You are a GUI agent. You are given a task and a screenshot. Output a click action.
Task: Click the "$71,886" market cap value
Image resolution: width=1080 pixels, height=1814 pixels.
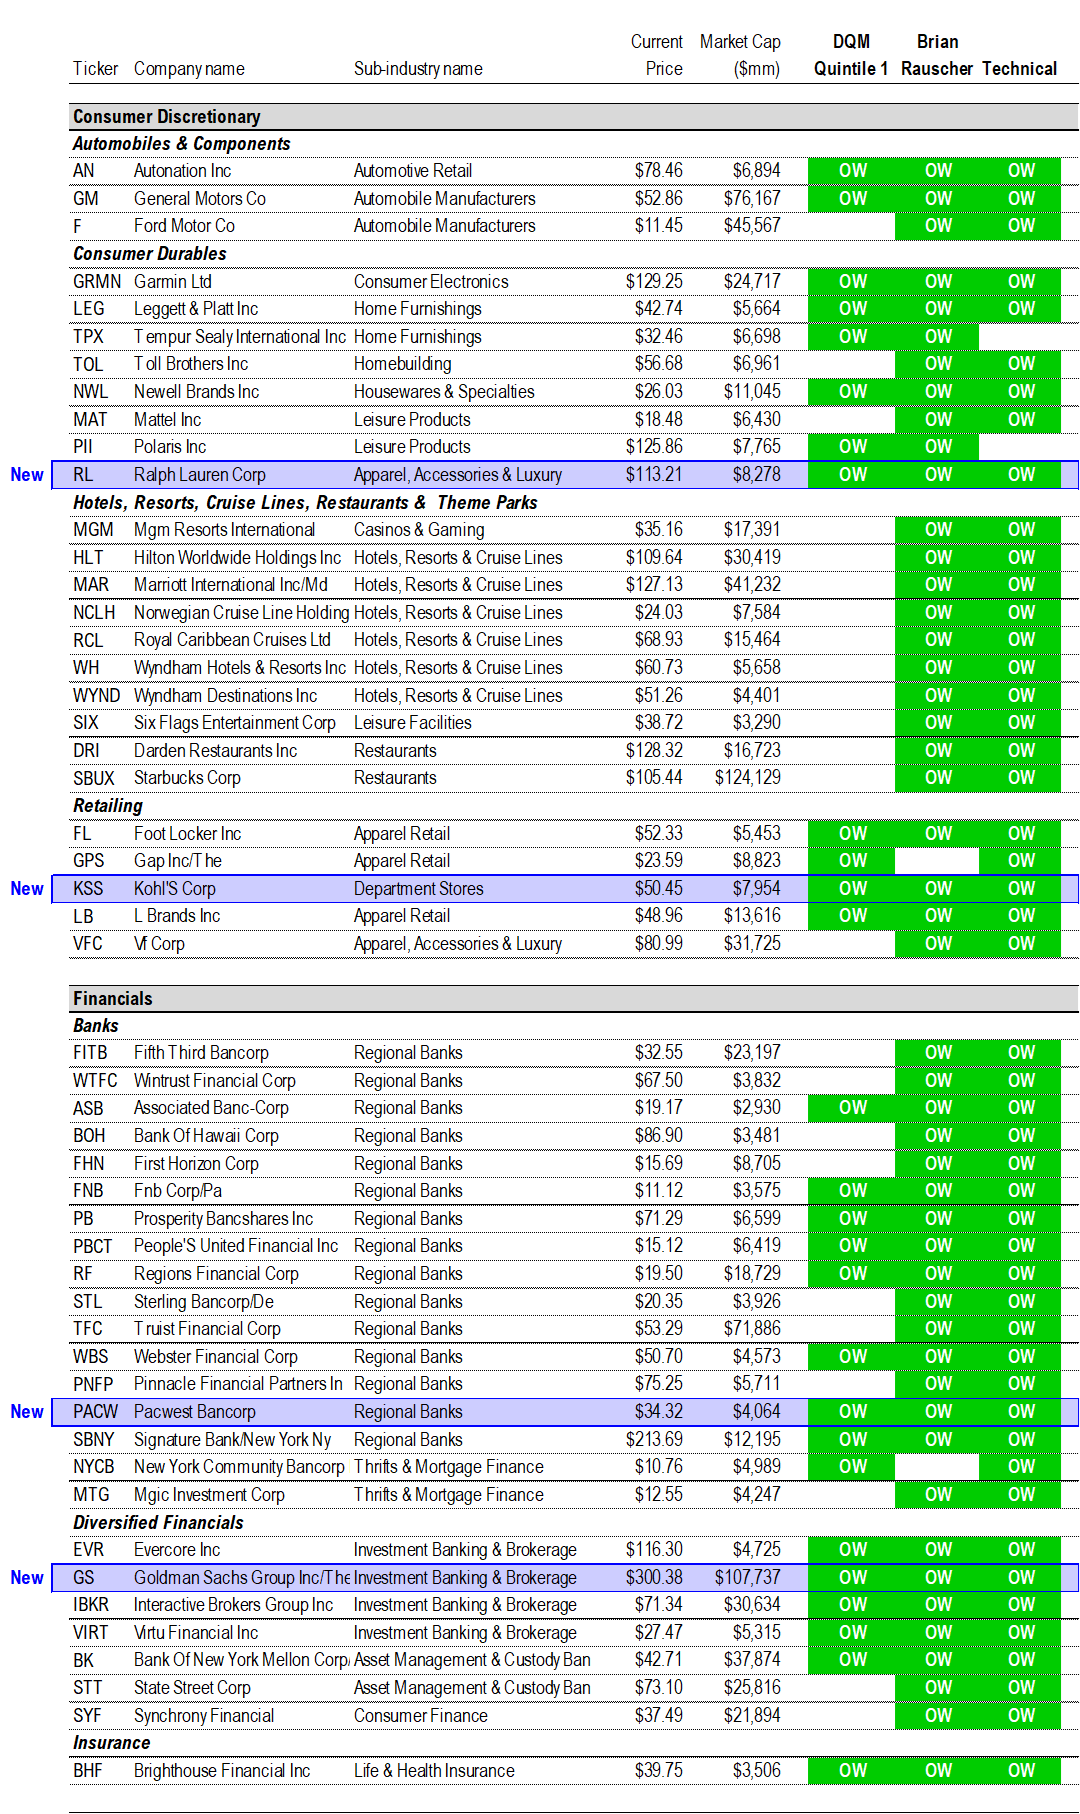[752, 1329]
